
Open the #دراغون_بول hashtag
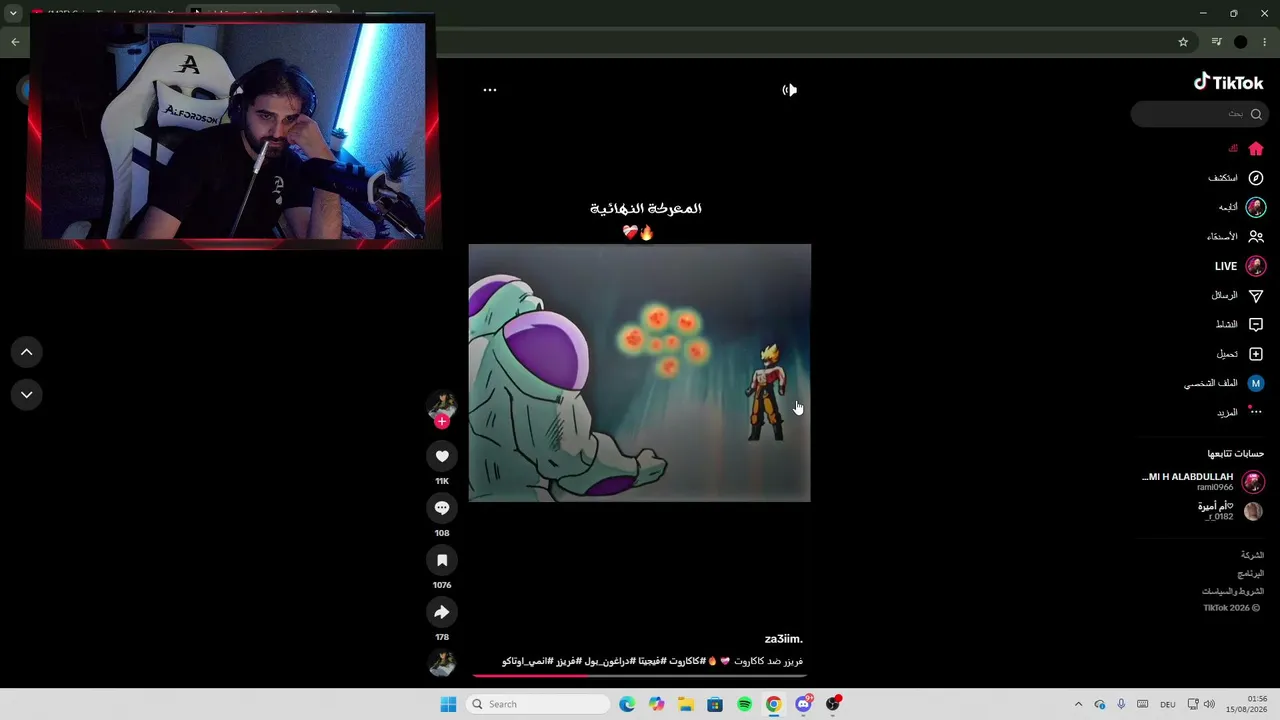(609, 661)
